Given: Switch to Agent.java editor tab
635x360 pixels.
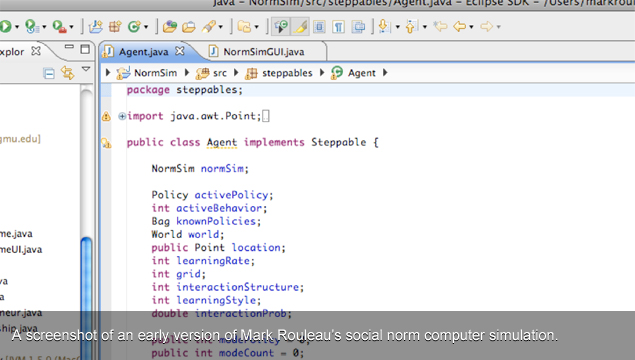Looking at the screenshot, I should (x=143, y=52).
